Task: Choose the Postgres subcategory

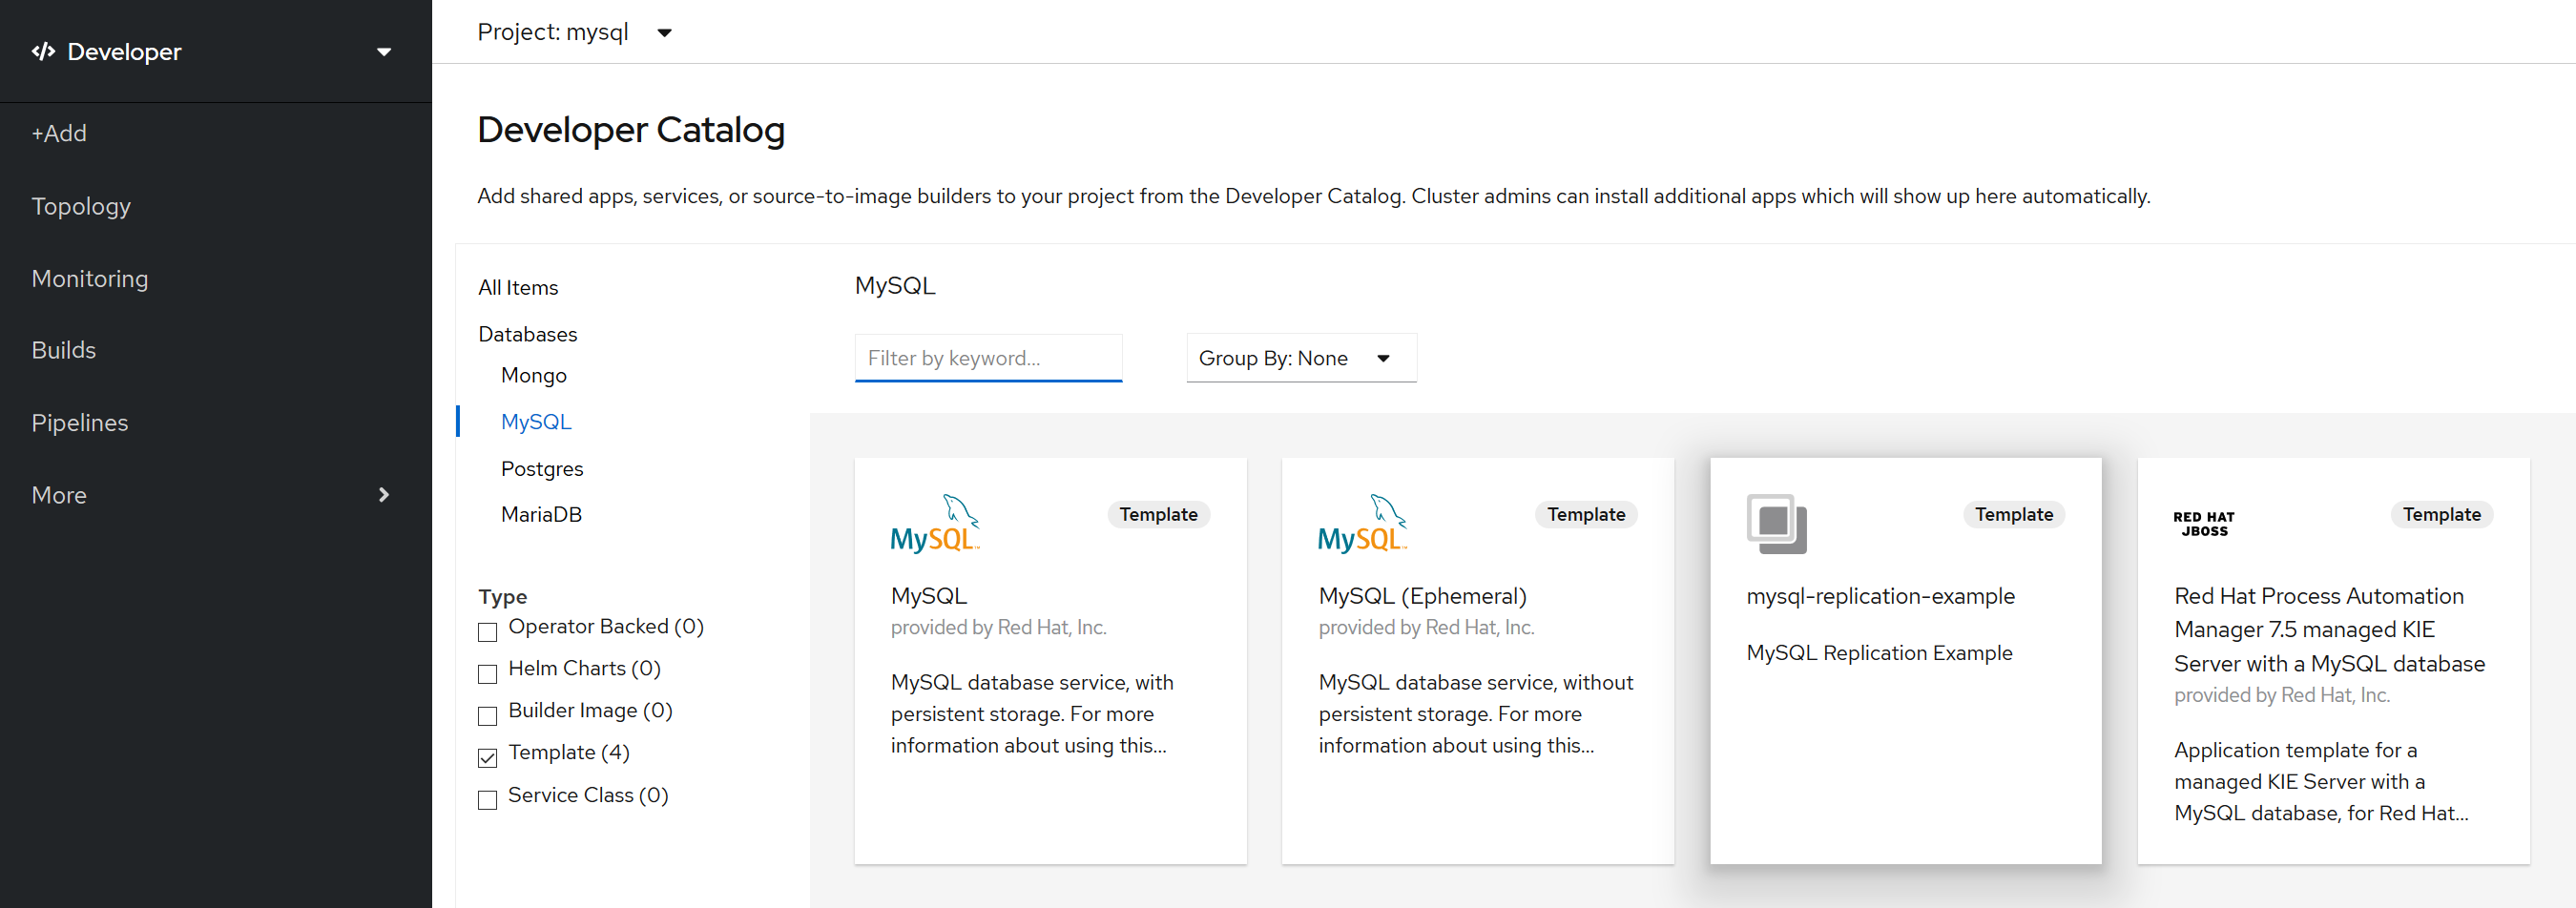Action: (x=542, y=469)
